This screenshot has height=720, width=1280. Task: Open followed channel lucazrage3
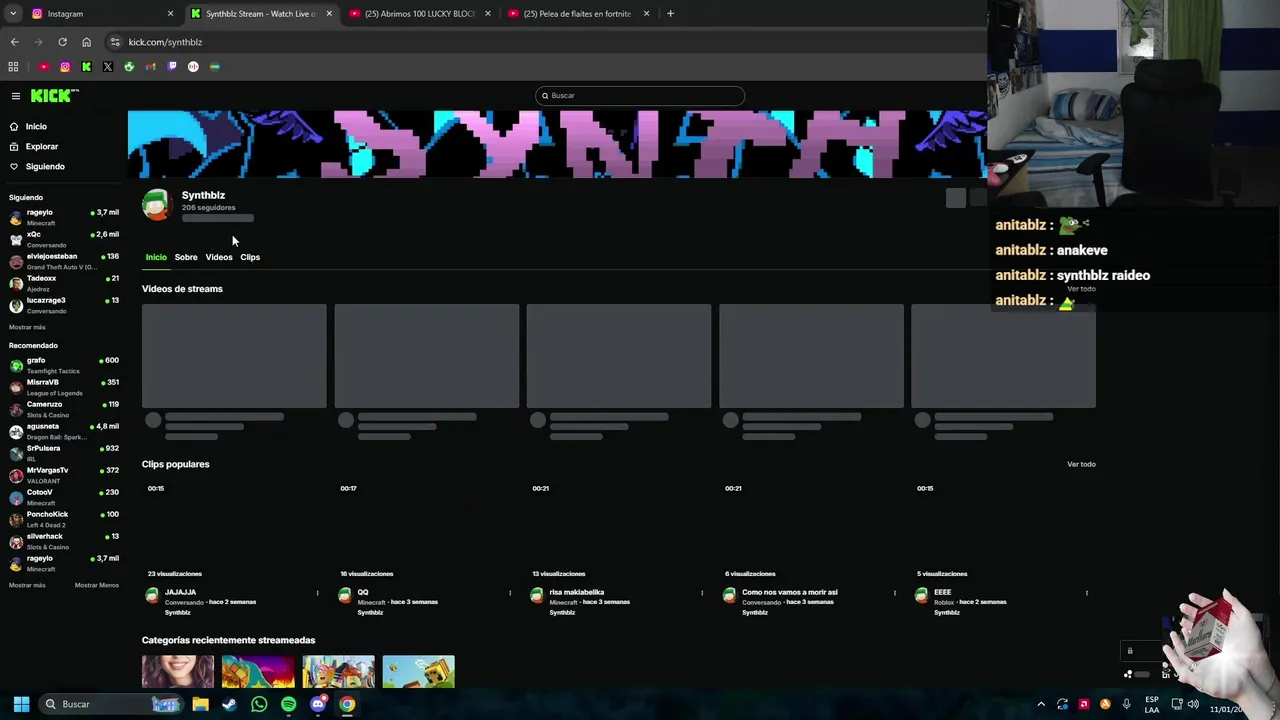coord(64,305)
